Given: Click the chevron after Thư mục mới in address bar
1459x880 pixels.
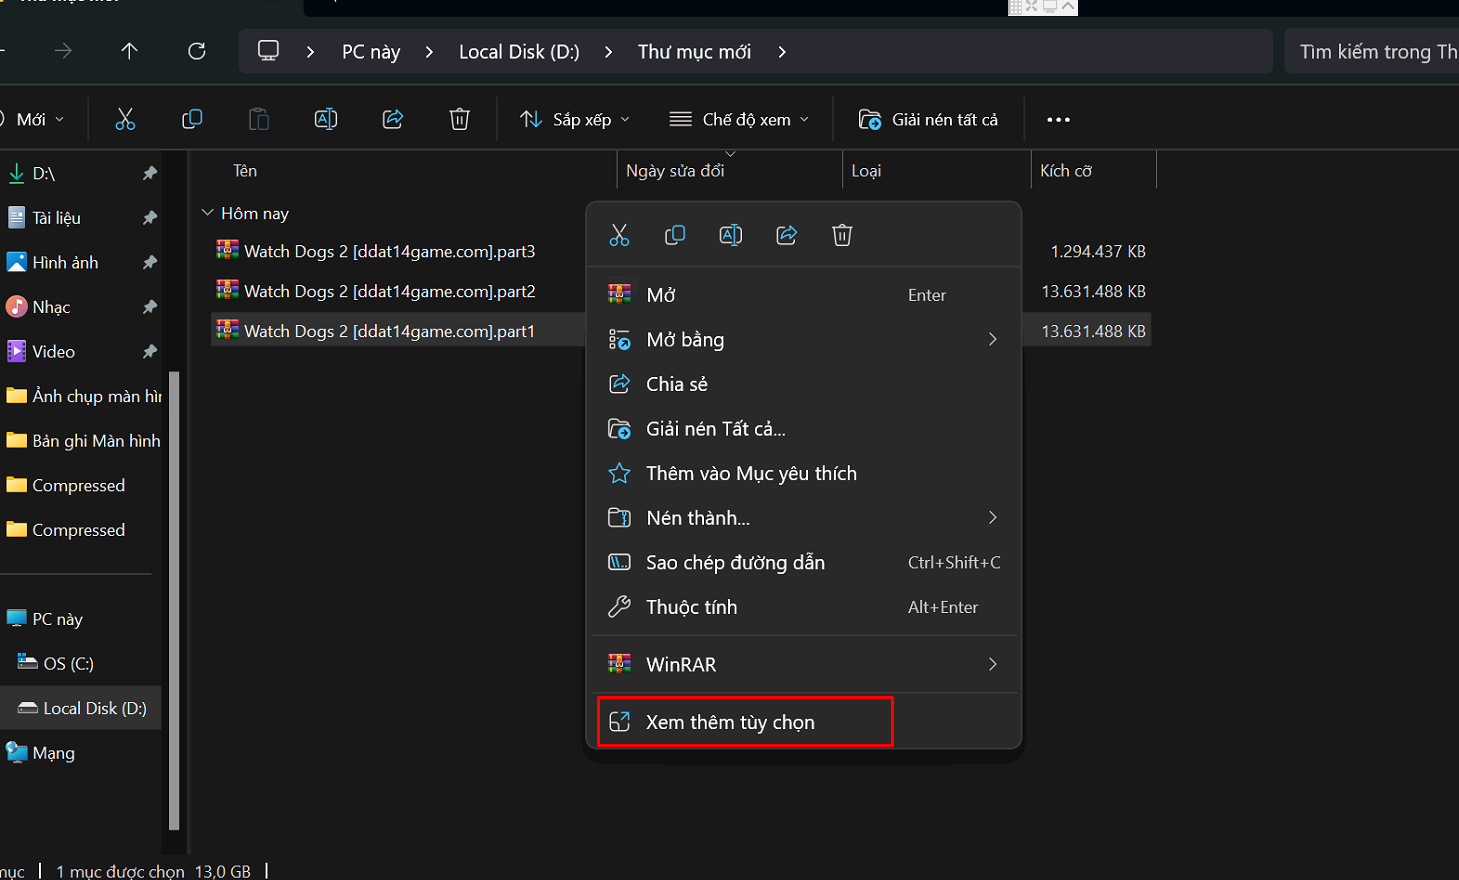Looking at the screenshot, I should (x=782, y=51).
